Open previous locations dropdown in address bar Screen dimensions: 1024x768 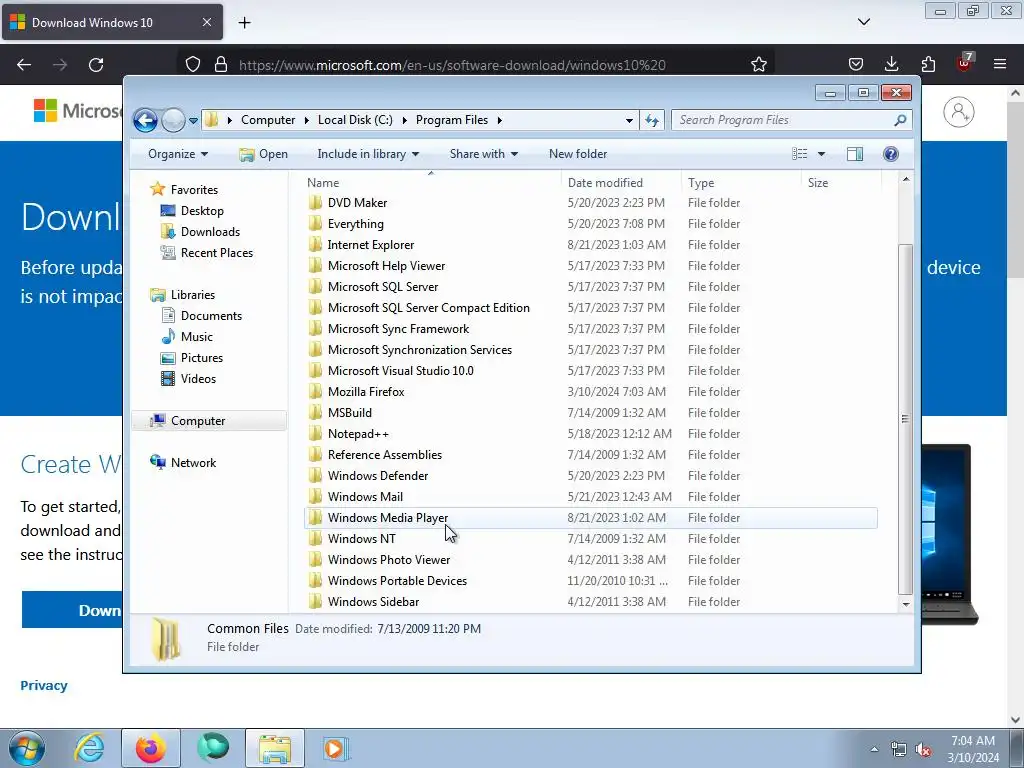pos(629,121)
